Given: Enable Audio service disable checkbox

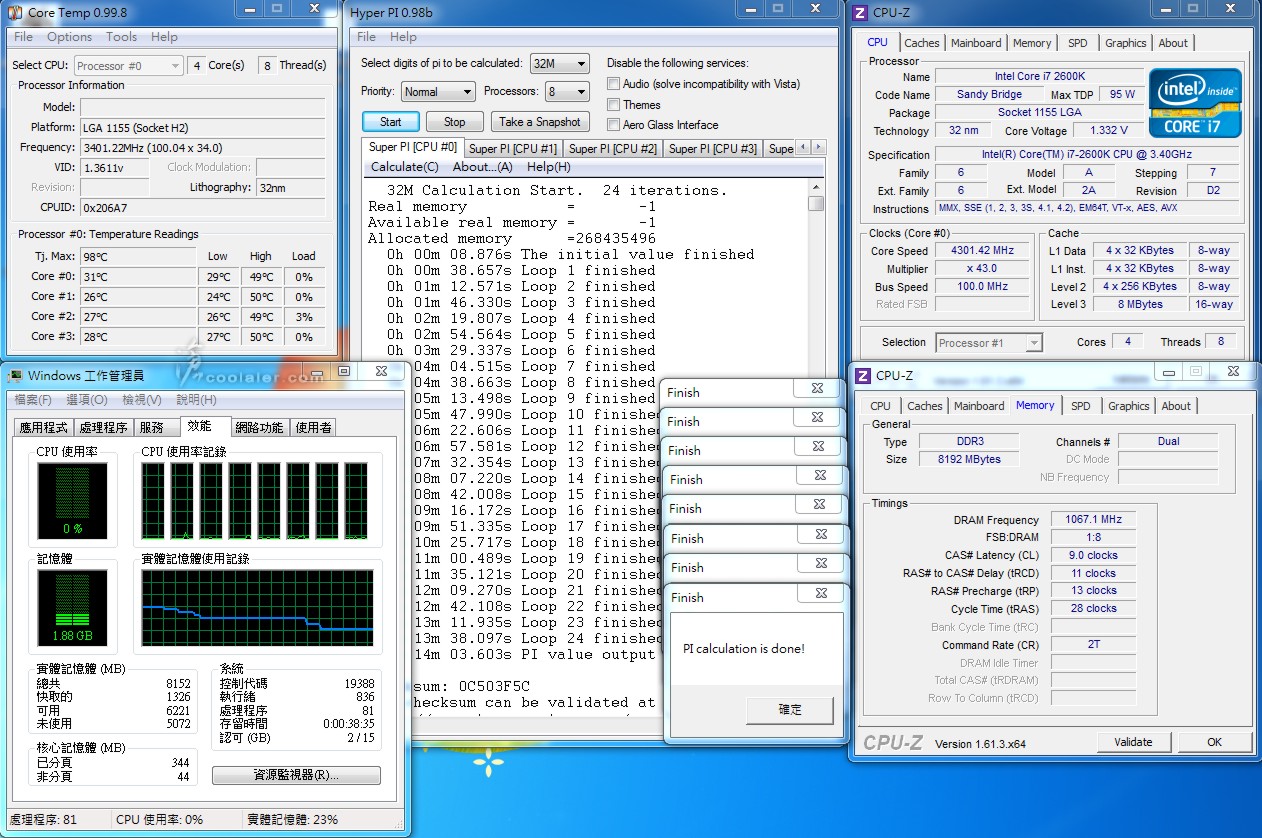Looking at the screenshot, I should coord(614,84).
